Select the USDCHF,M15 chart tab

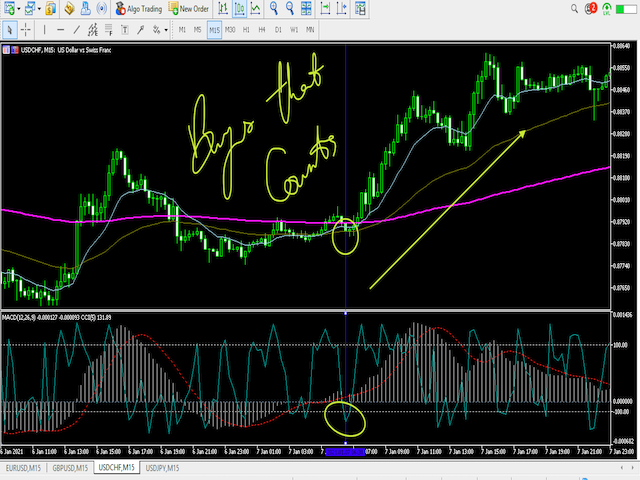pyautogui.click(x=116, y=468)
